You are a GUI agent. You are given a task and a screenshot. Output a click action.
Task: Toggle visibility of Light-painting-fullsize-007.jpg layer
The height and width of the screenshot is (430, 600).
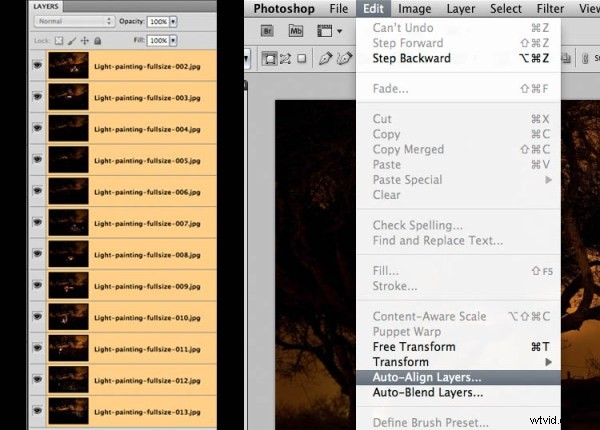point(37,223)
